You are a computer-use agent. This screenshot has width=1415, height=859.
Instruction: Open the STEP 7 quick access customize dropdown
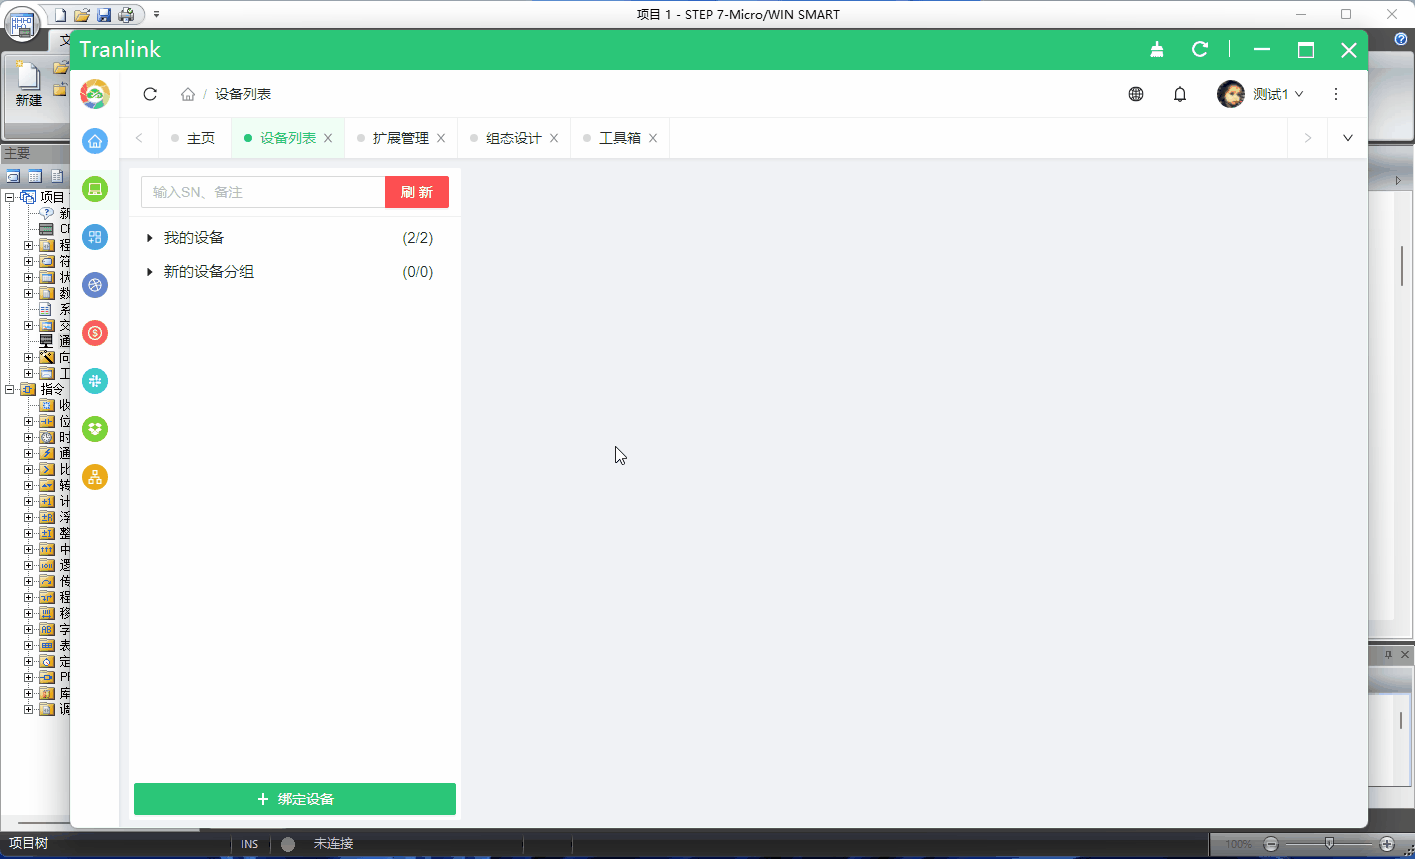point(156,15)
